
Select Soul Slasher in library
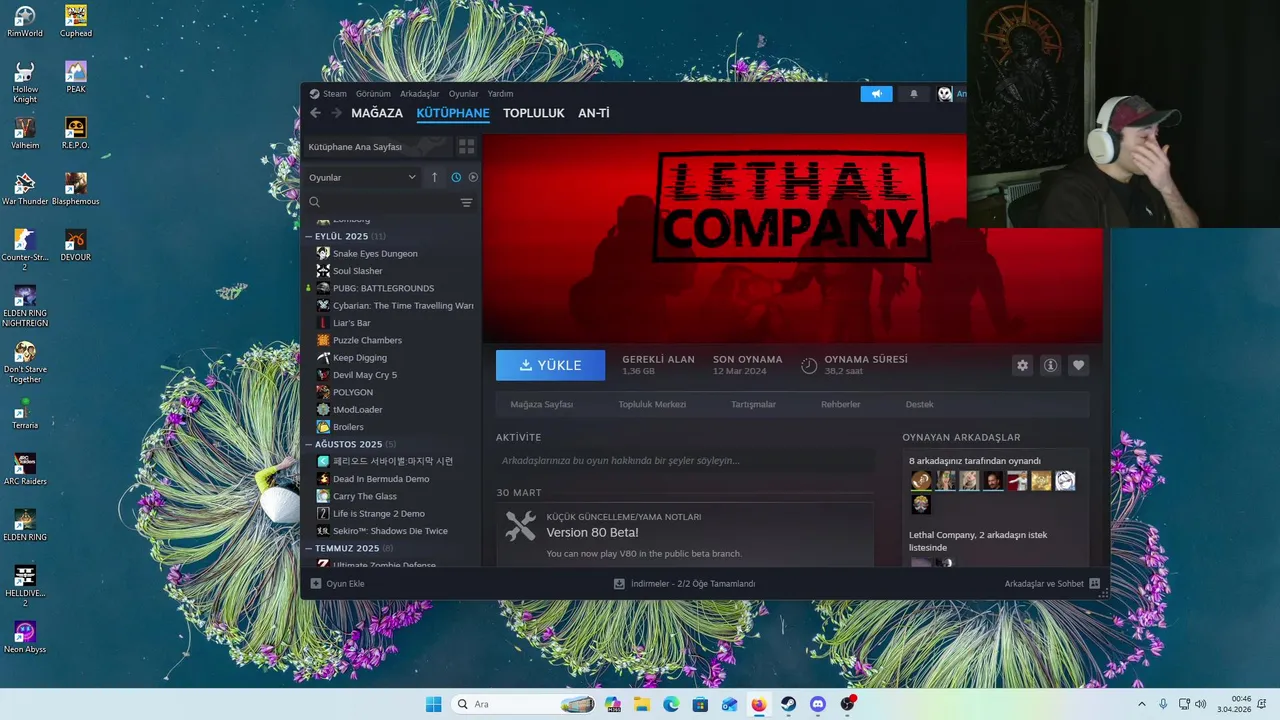pyautogui.click(x=357, y=271)
